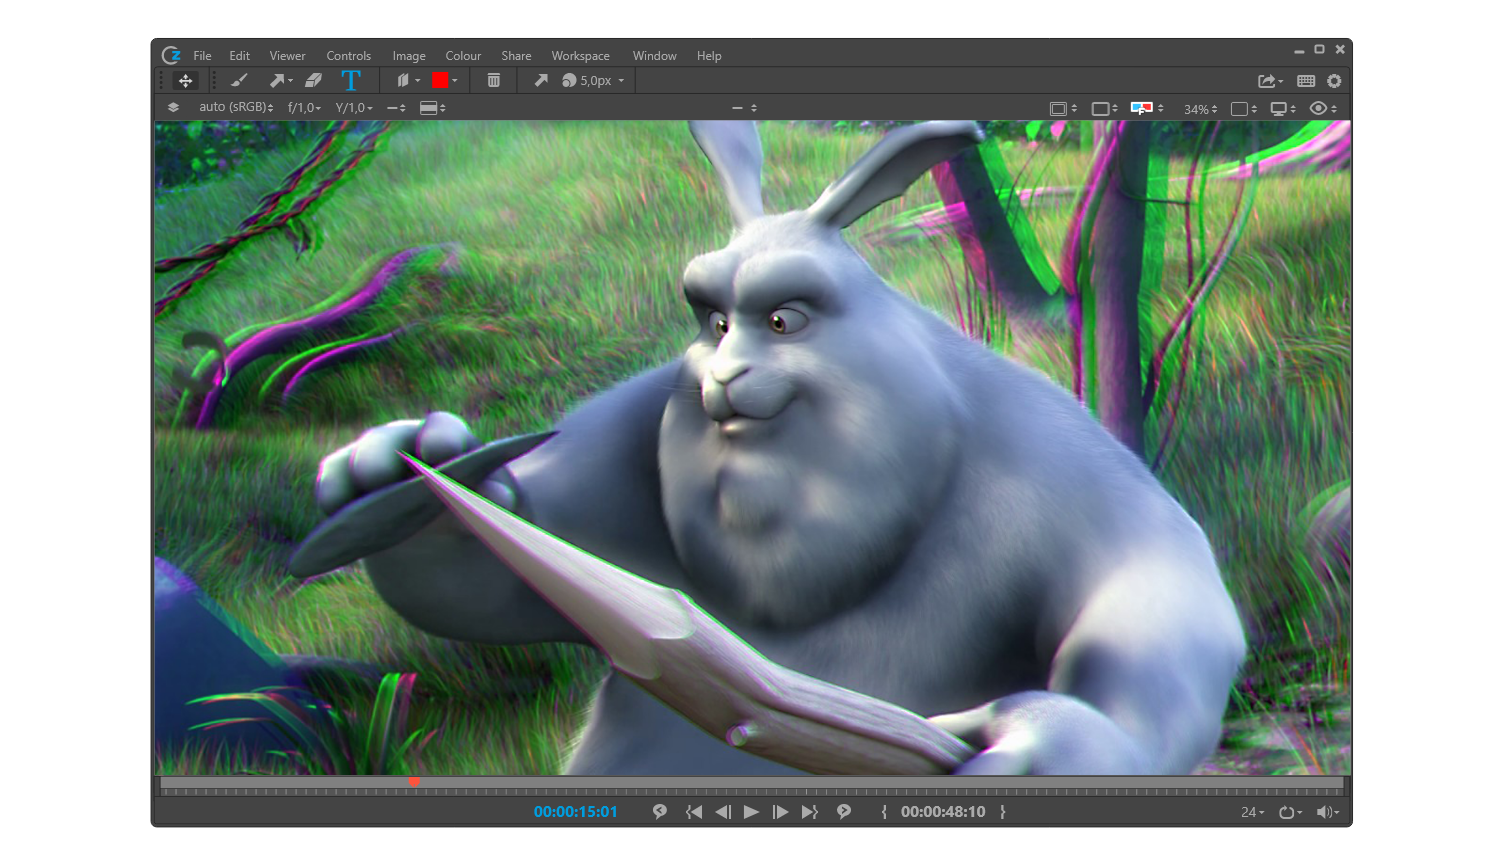
Task: Open the 24 fps frame rate dropdown
Action: click(1252, 812)
